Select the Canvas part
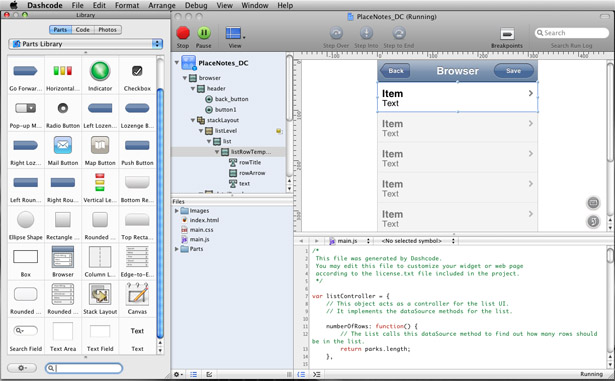 137,293
